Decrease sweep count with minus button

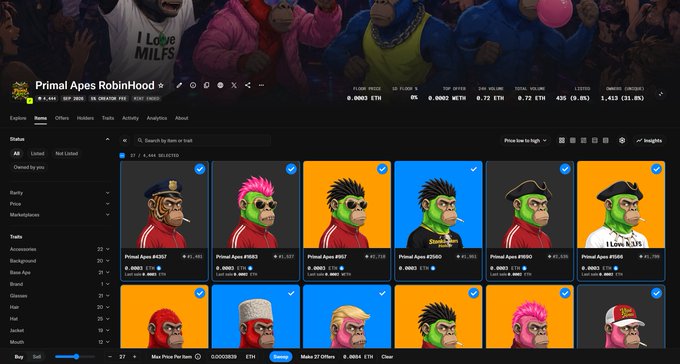(x=110, y=357)
